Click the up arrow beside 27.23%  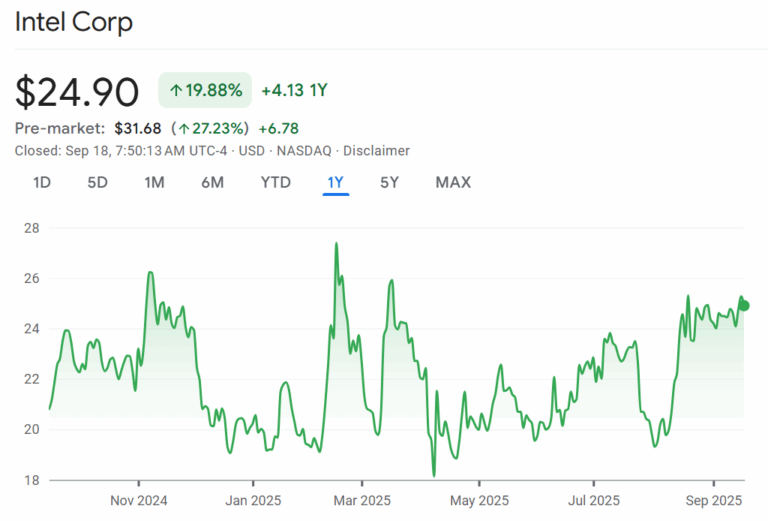(184, 129)
